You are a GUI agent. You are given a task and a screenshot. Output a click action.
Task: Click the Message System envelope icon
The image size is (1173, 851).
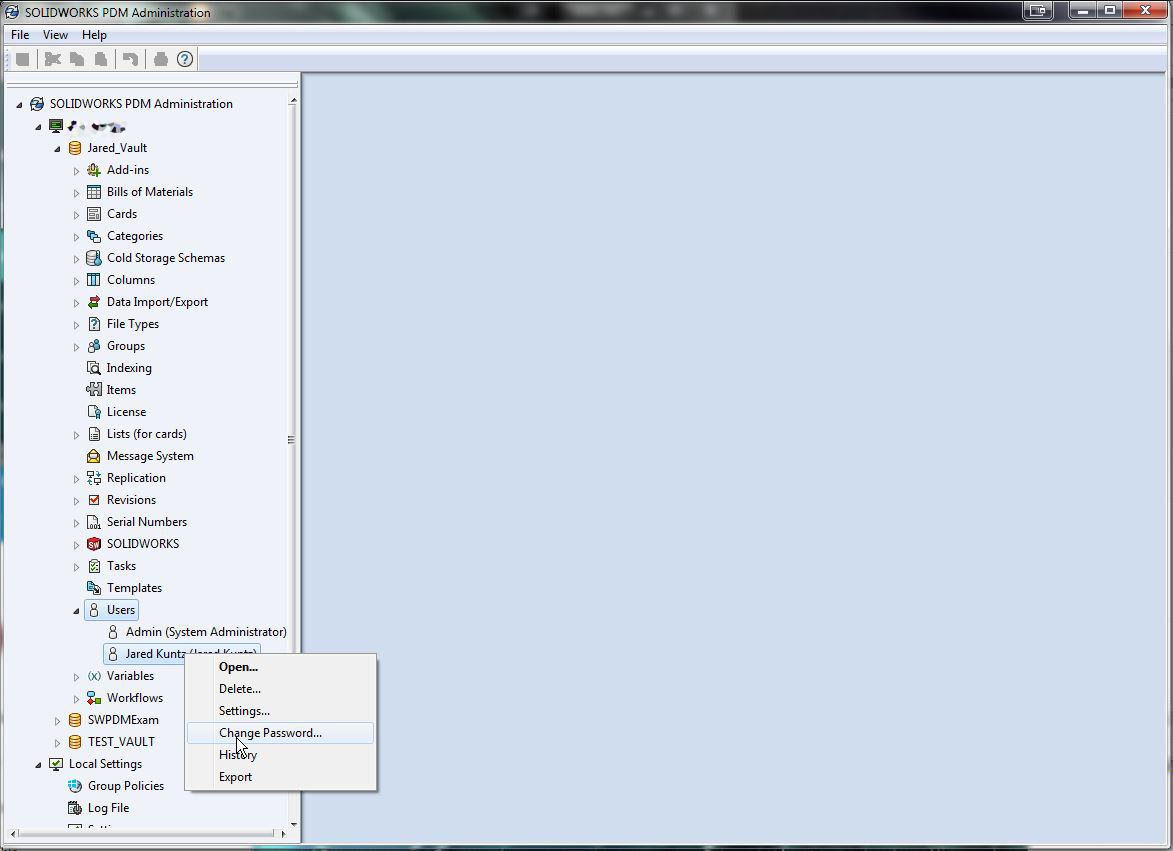pyautogui.click(x=94, y=456)
